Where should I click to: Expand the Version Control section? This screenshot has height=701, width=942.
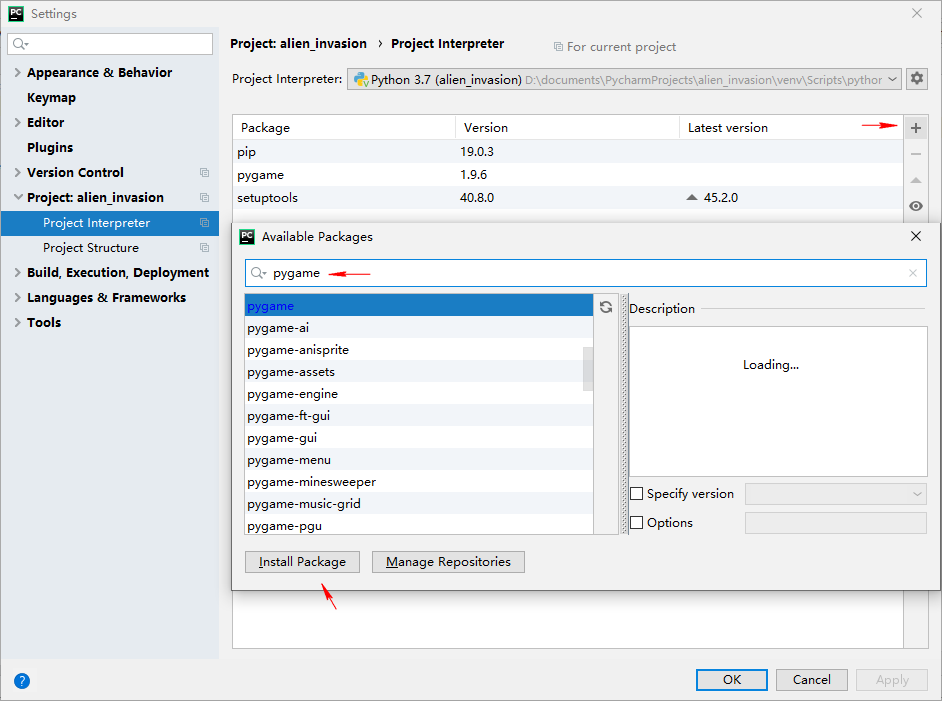pyautogui.click(x=17, y=172)
